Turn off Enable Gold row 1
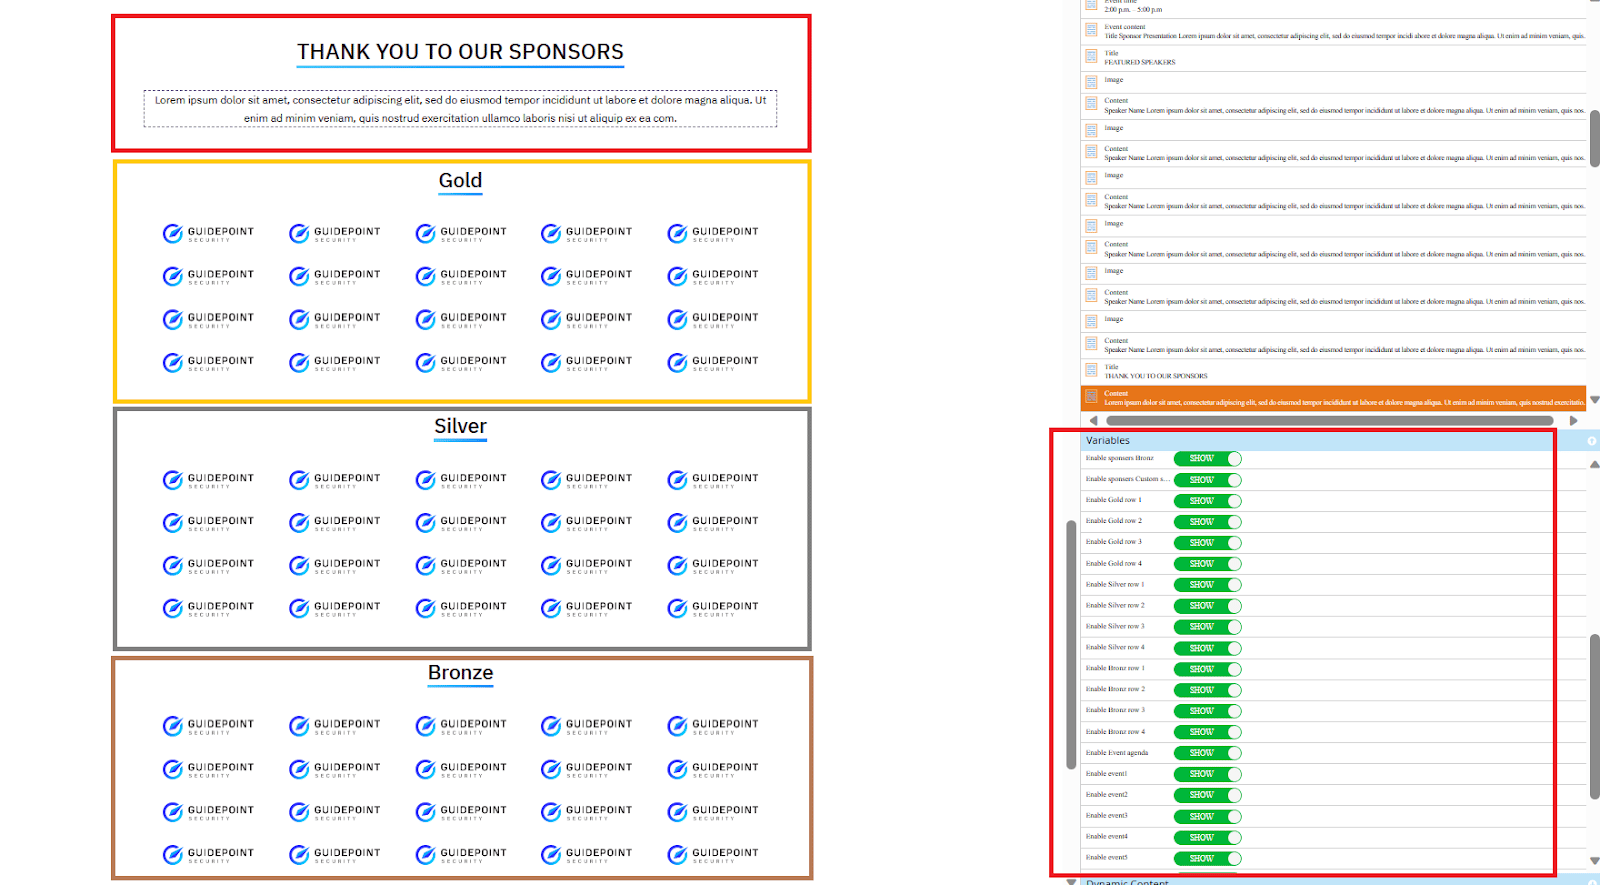 point(1207,501)
